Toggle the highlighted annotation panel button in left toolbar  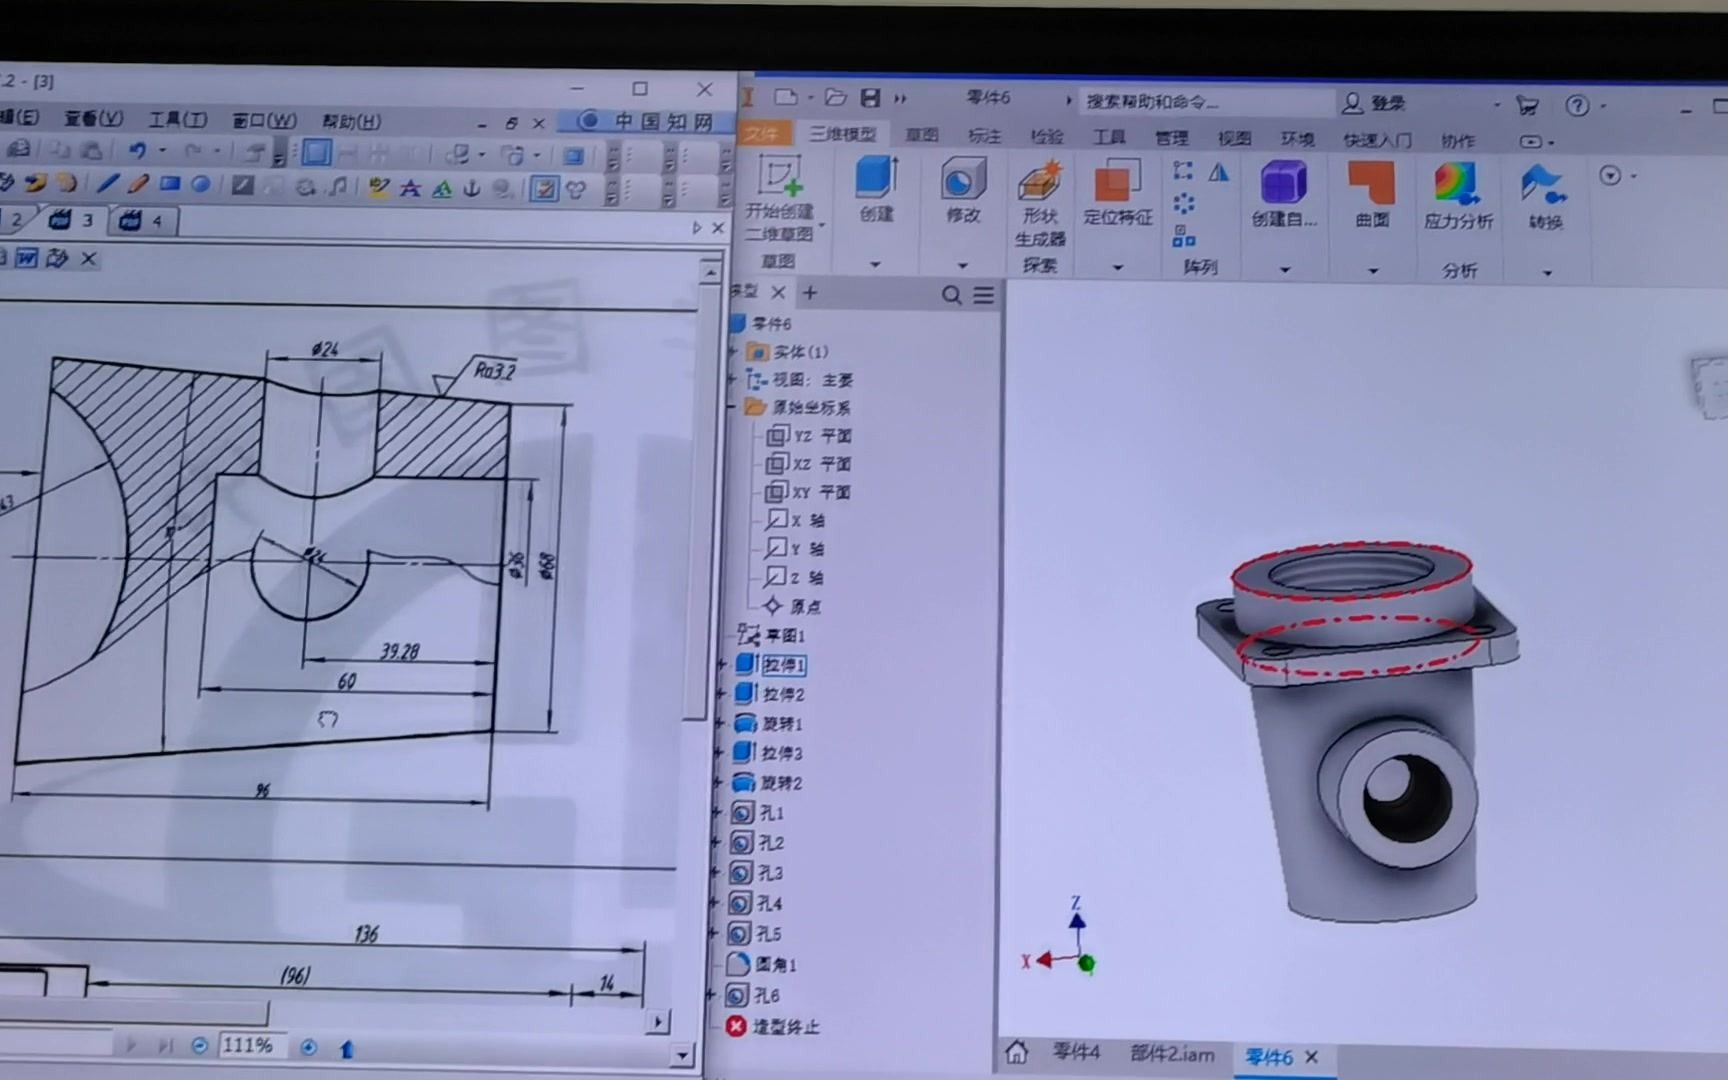(x=544, y=189)
